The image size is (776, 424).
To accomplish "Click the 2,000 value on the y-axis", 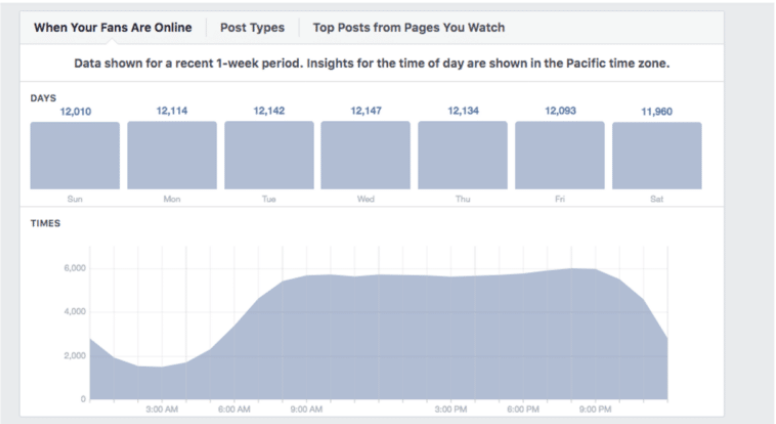I will pyautogui.click(x=75, y=356).
